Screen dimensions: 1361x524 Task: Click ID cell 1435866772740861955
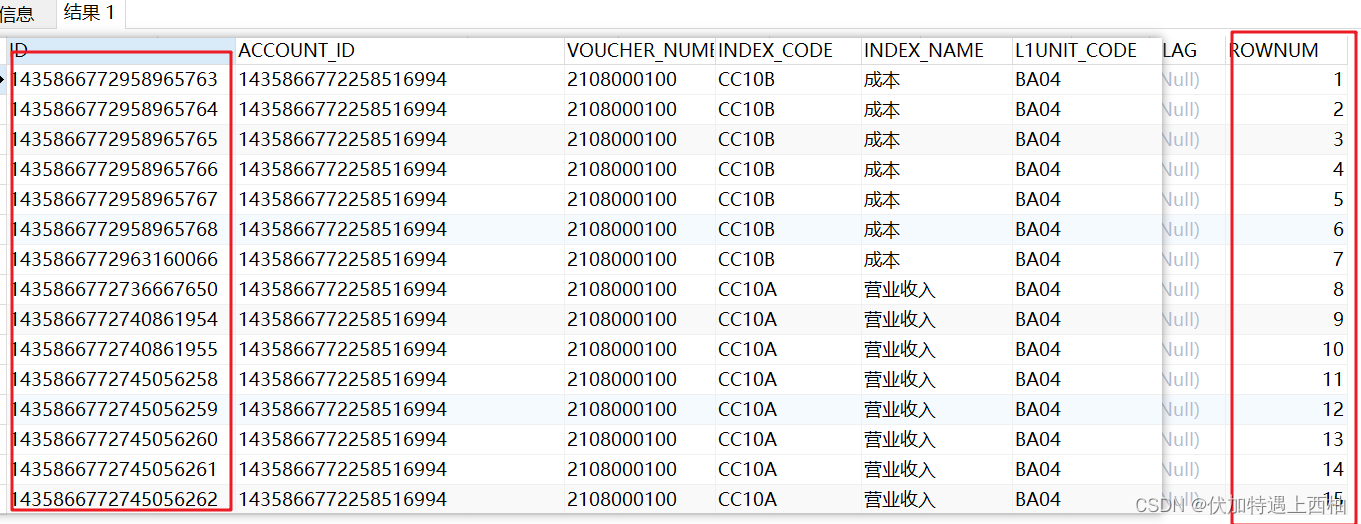pos(122,349)
